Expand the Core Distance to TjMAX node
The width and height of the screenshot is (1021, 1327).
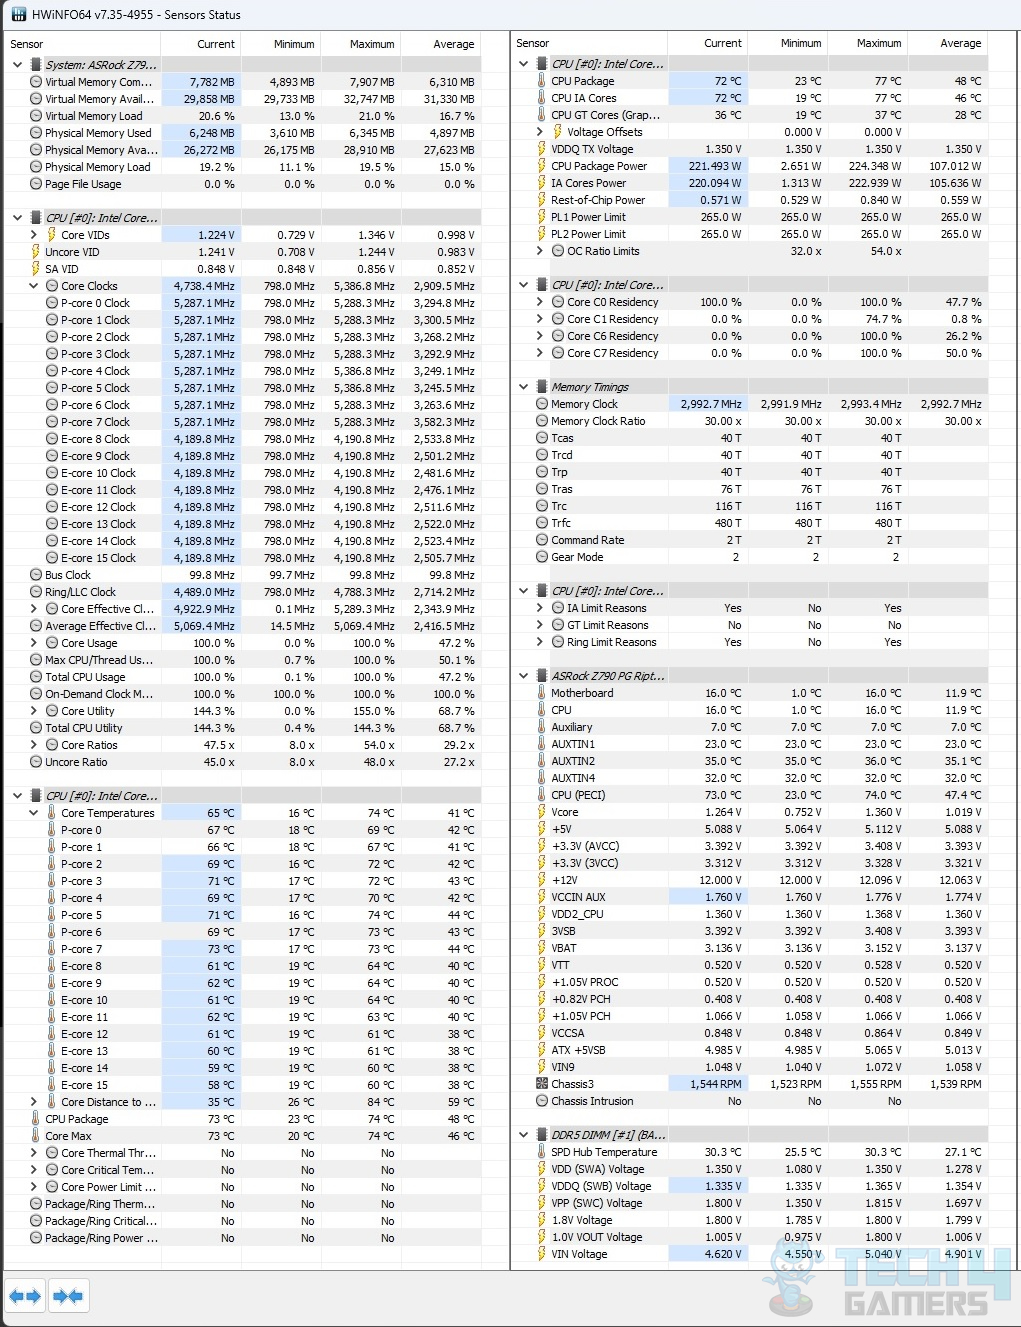click(x=34, y=1102)
